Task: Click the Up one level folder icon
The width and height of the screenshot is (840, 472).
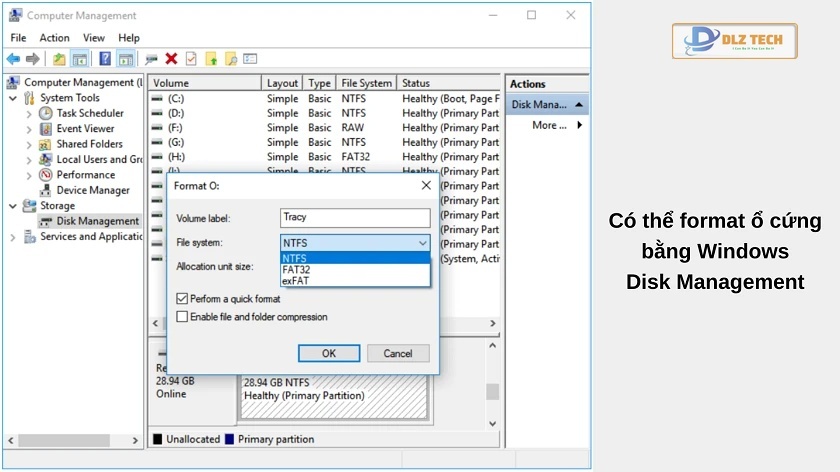Action: (59, 59)
